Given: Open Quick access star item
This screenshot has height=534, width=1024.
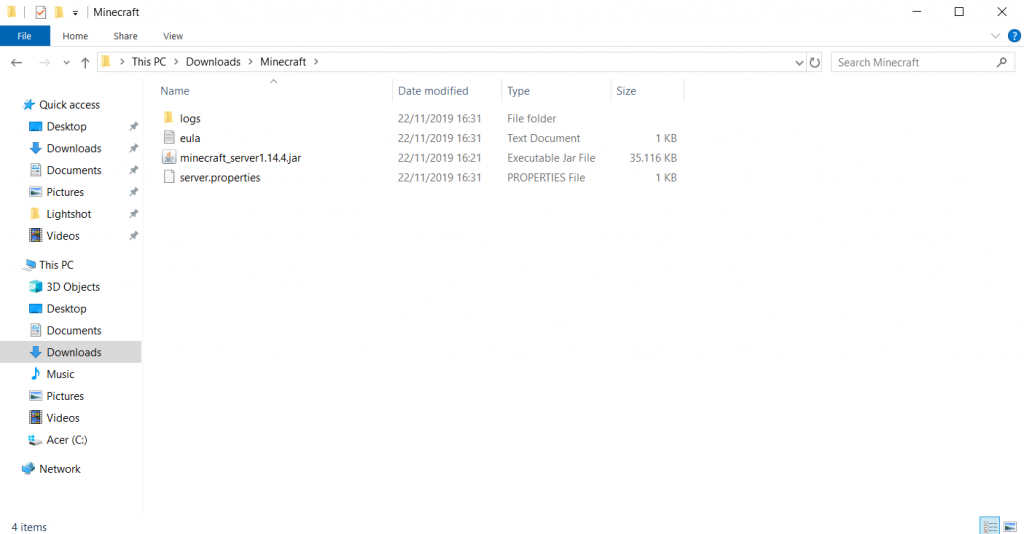Looking at the screenshot, I should 61,104.
